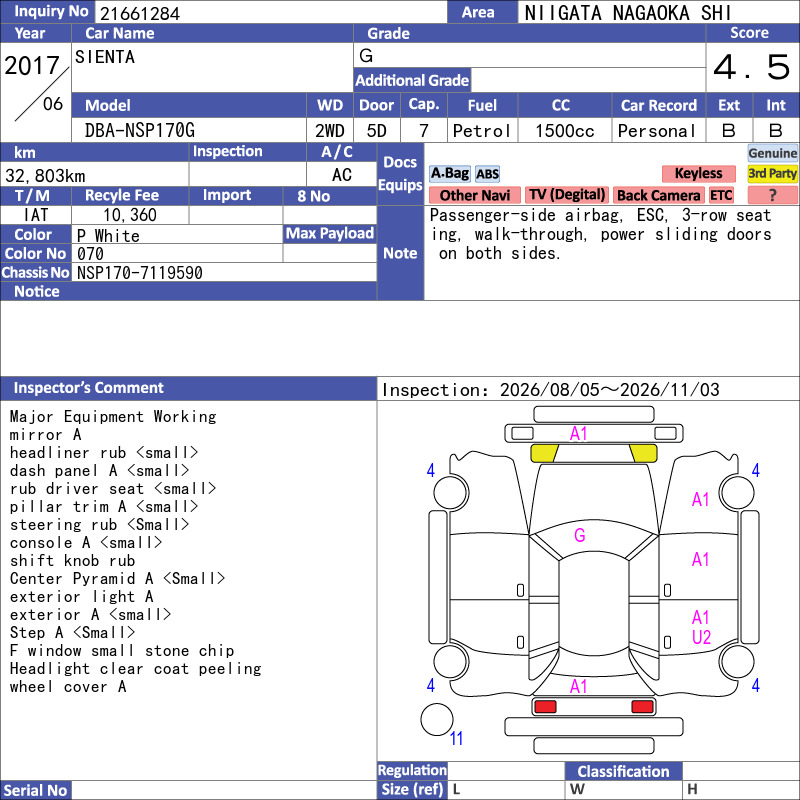Click the Classification header cell
The image size is (800, 800).
623,771
